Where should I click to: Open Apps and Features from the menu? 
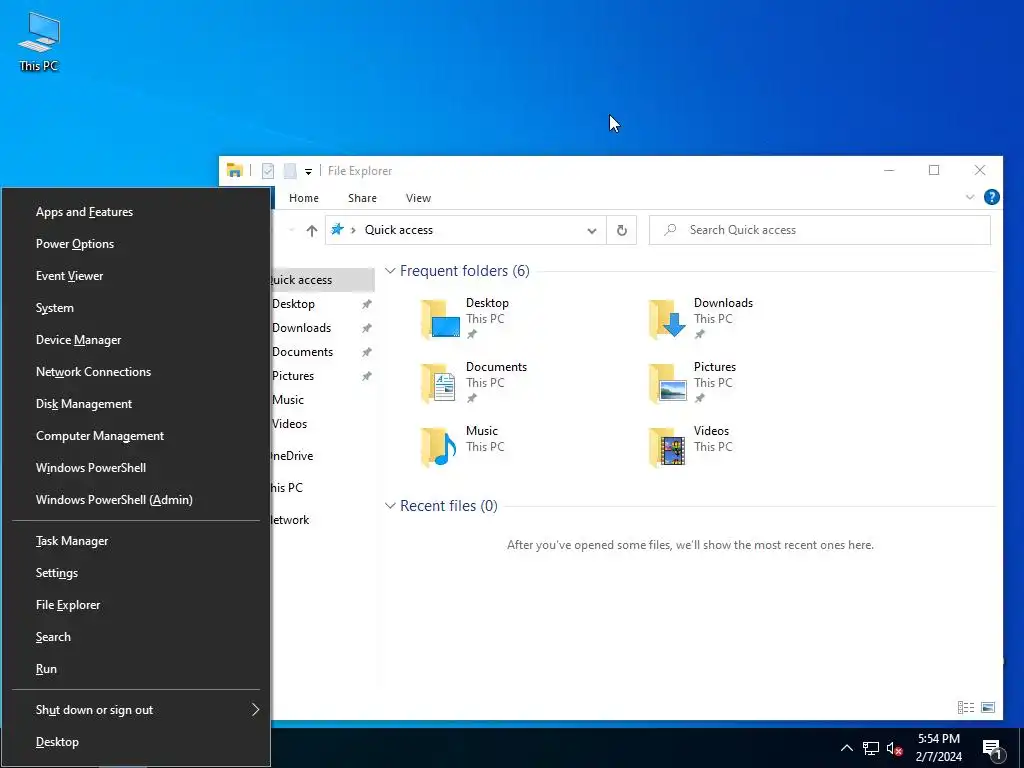tap(136, 212)
